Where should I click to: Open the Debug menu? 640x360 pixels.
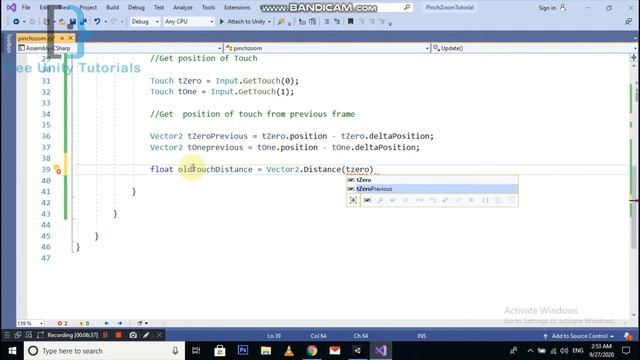click(x=136, y=7)
